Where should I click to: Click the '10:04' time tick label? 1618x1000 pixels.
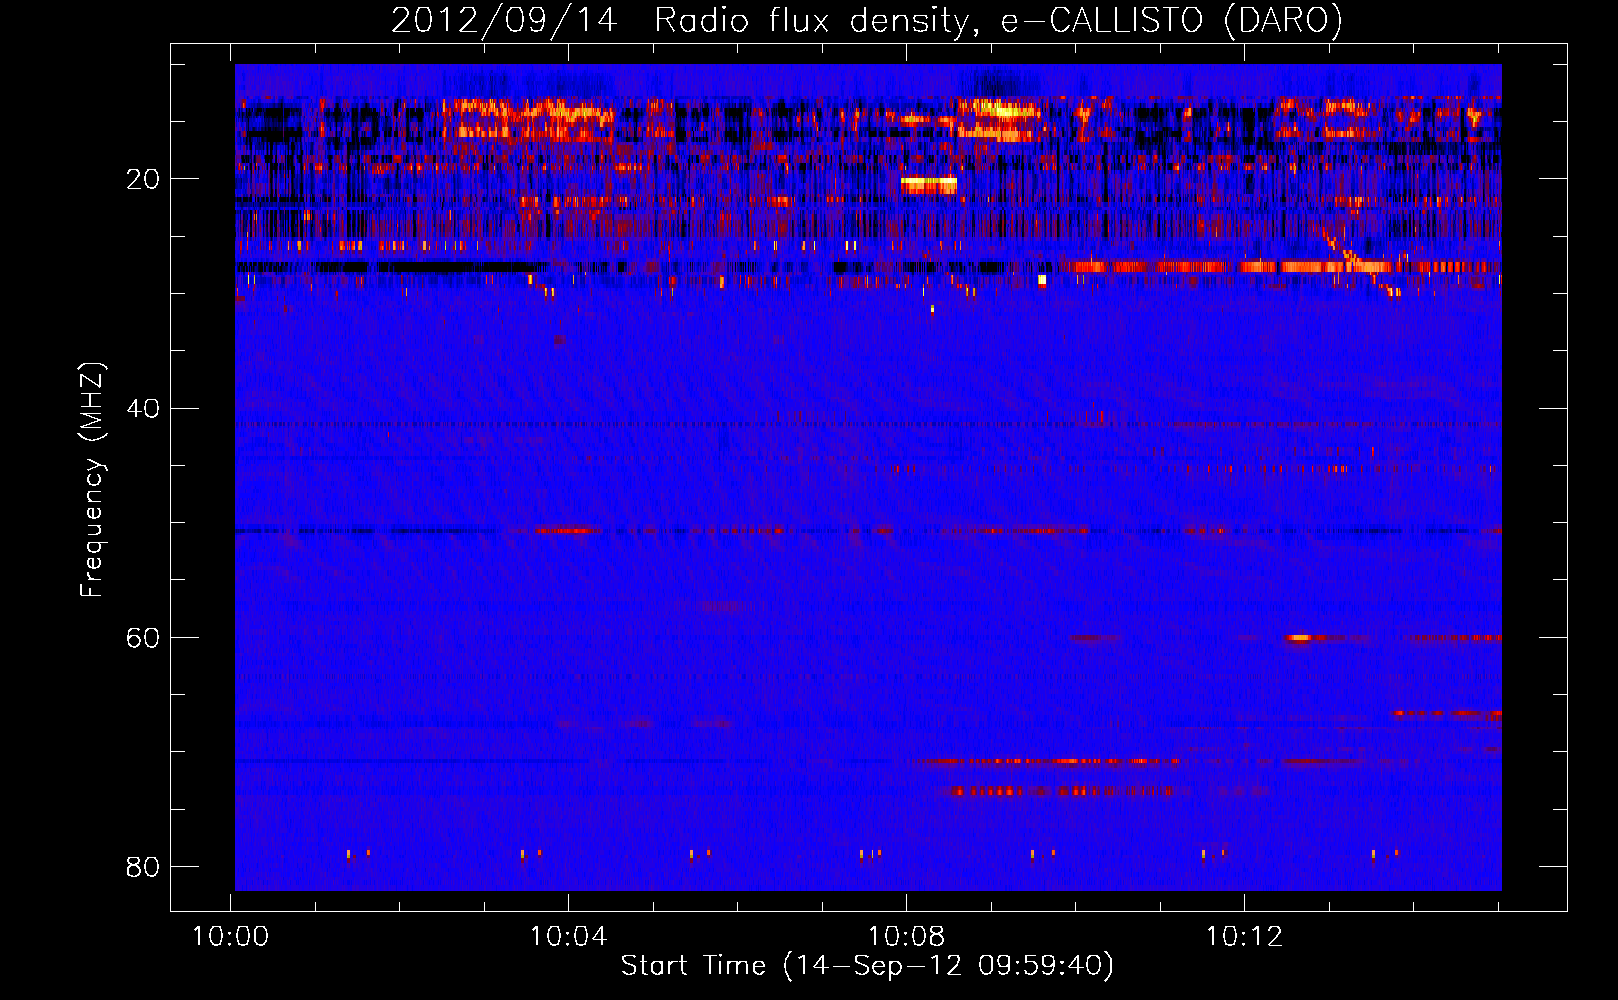coord(568,937)
